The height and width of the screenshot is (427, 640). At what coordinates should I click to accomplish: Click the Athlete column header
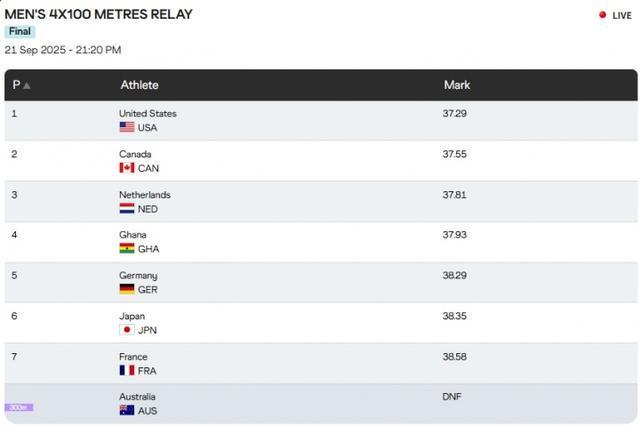tap(139, 85)
